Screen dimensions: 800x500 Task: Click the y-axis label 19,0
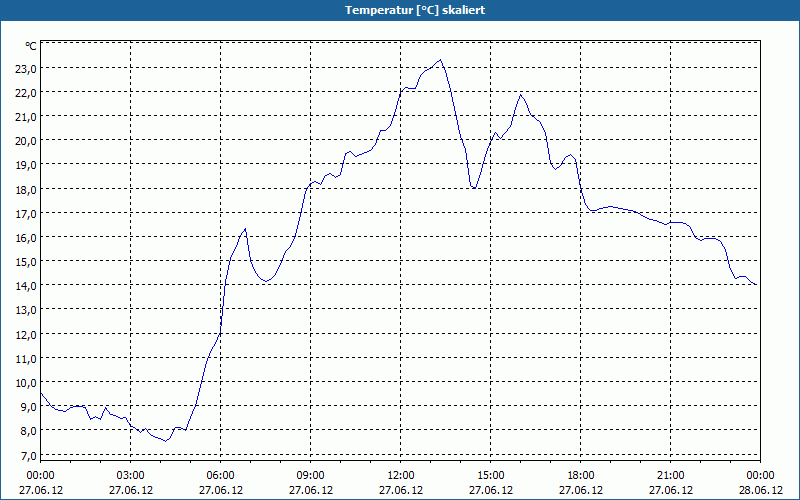tap(26, 165)
